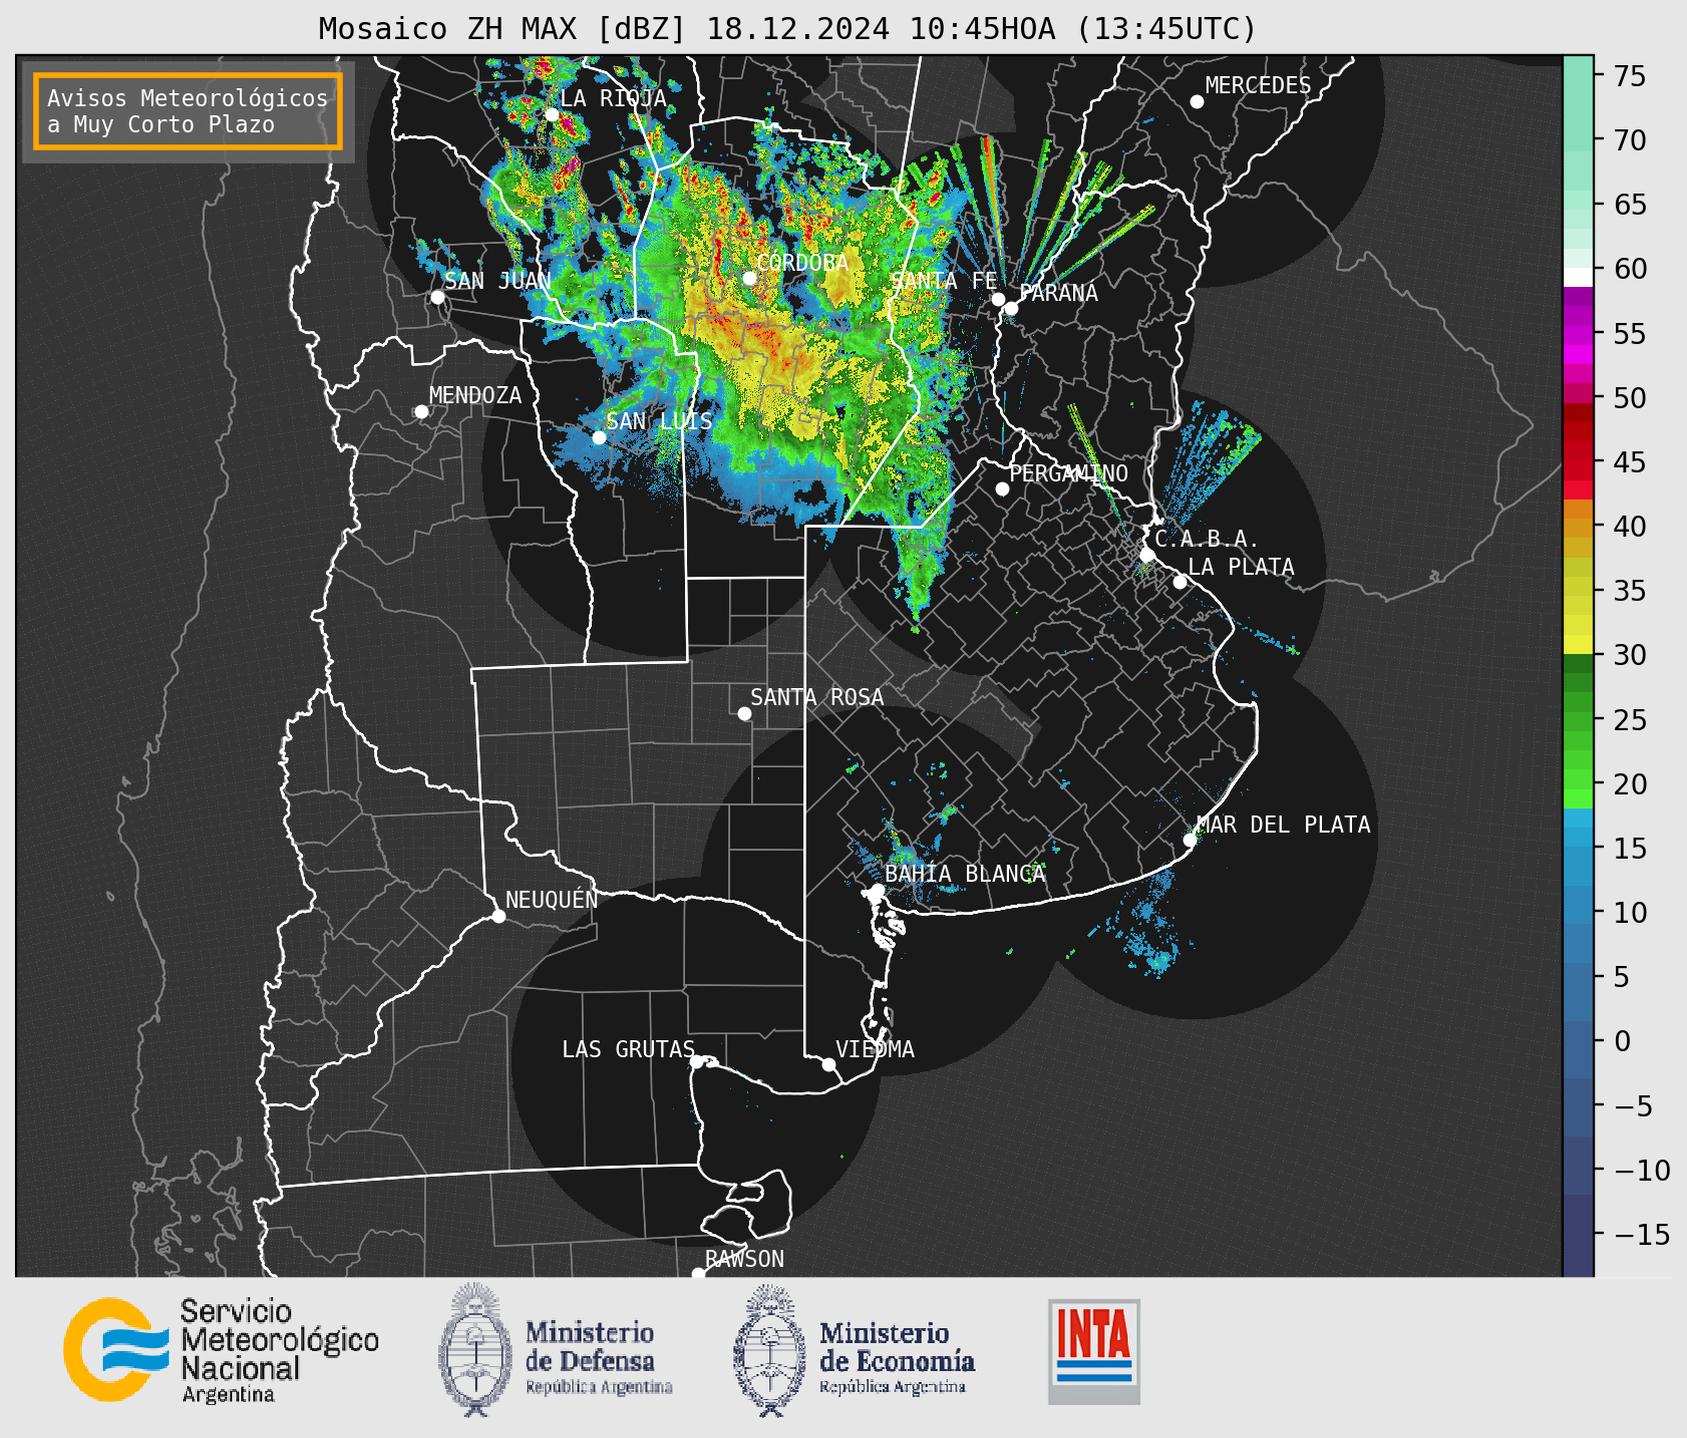Click the BAHIA BLANCA label text
The image size is (1687, 1438).
click(965, 874)
